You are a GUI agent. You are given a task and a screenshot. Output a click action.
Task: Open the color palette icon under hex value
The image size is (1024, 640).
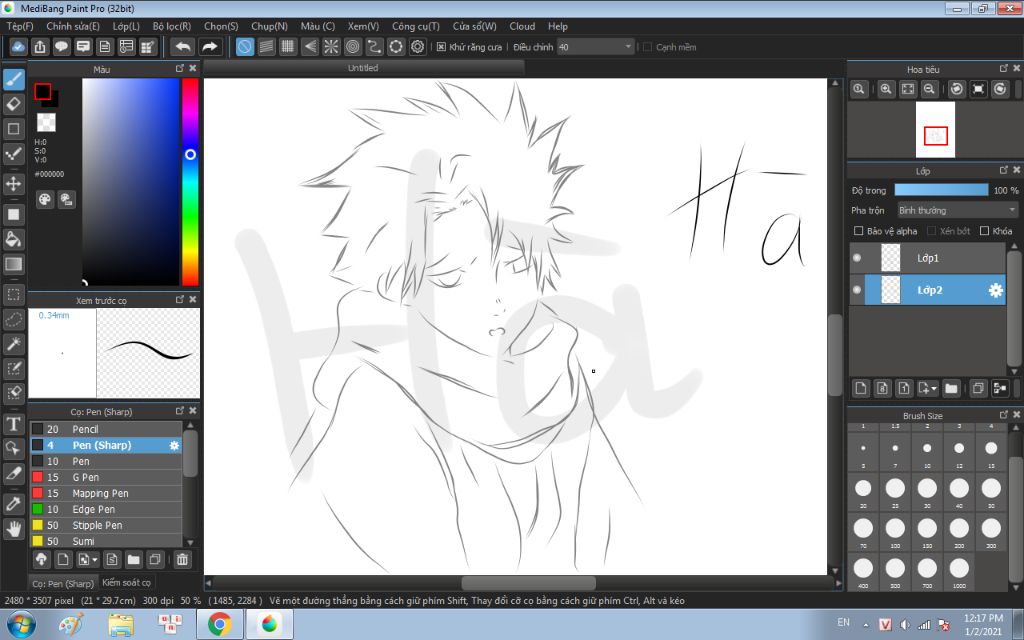pos(44,200)
